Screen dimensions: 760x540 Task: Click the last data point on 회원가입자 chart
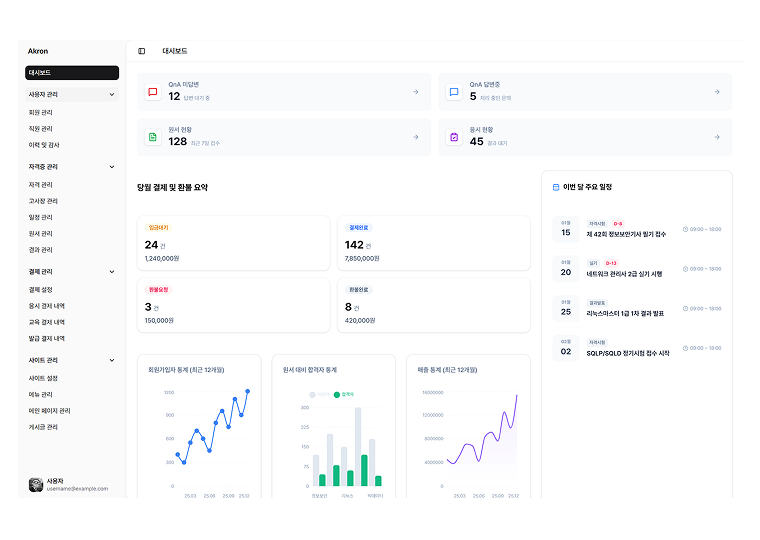point(247,391)
